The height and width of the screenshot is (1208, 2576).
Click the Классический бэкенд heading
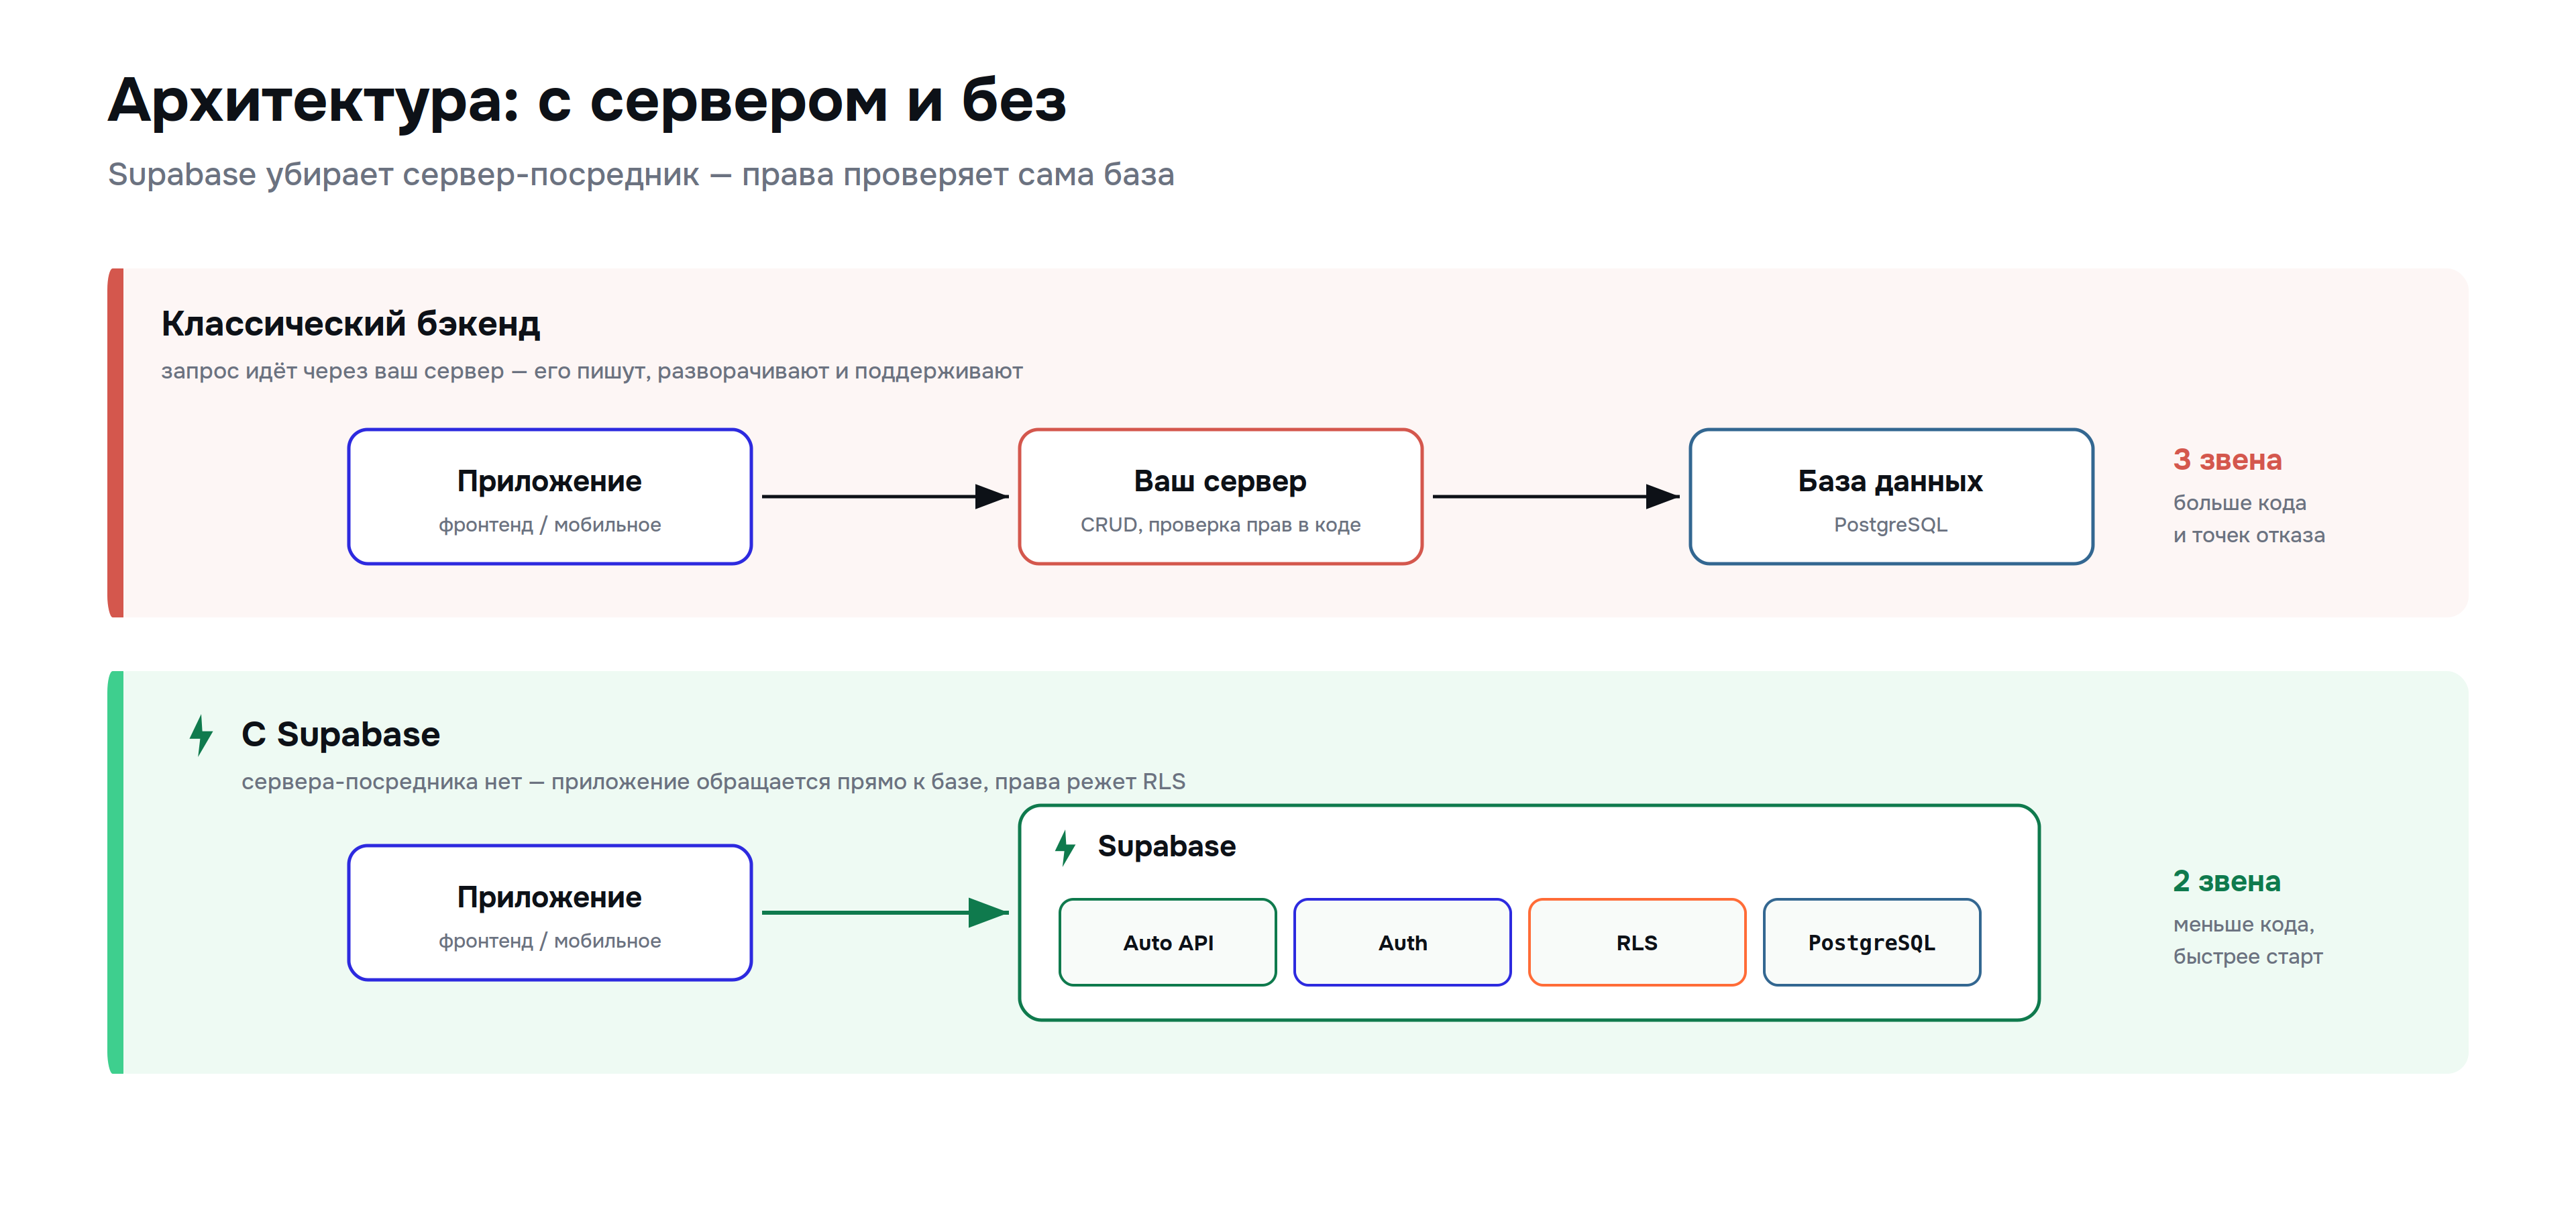(350, 324)
